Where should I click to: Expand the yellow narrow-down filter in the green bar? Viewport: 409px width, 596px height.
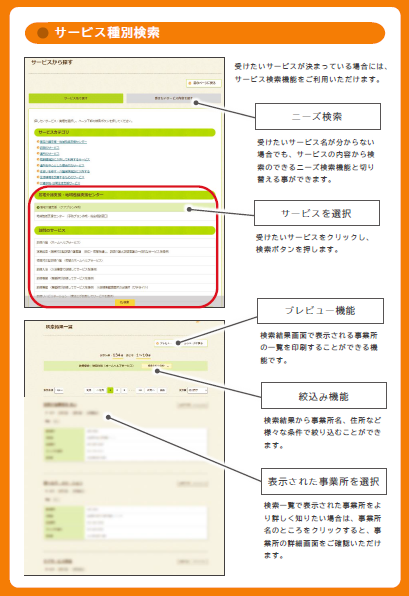157,366
